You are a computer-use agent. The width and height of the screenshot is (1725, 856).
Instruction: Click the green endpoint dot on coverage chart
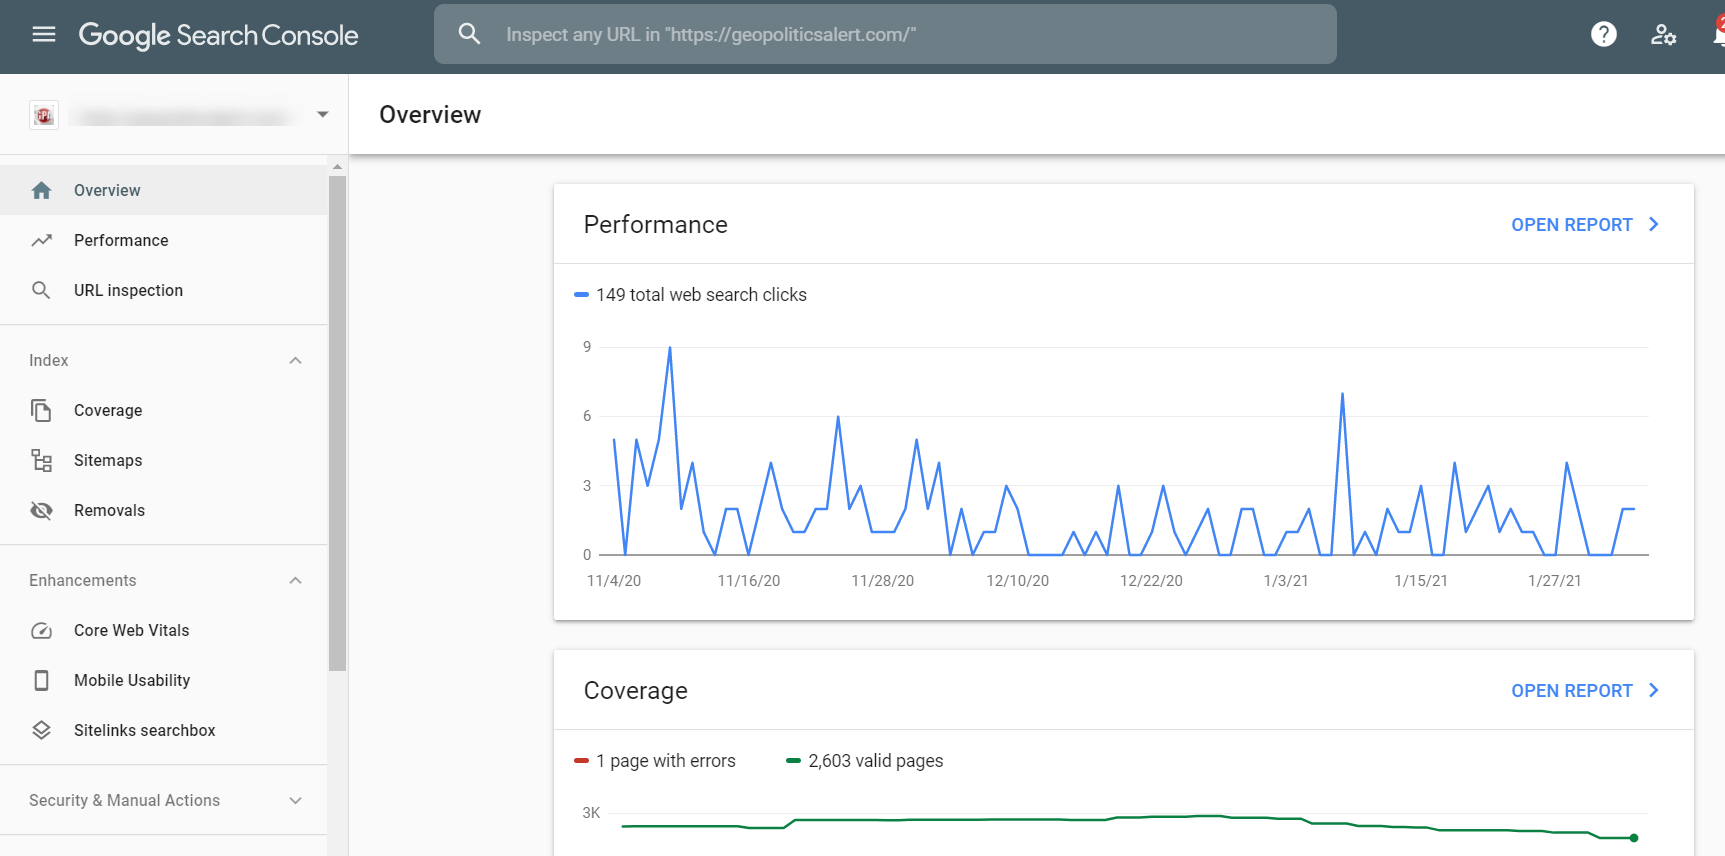click(1634, 838)
